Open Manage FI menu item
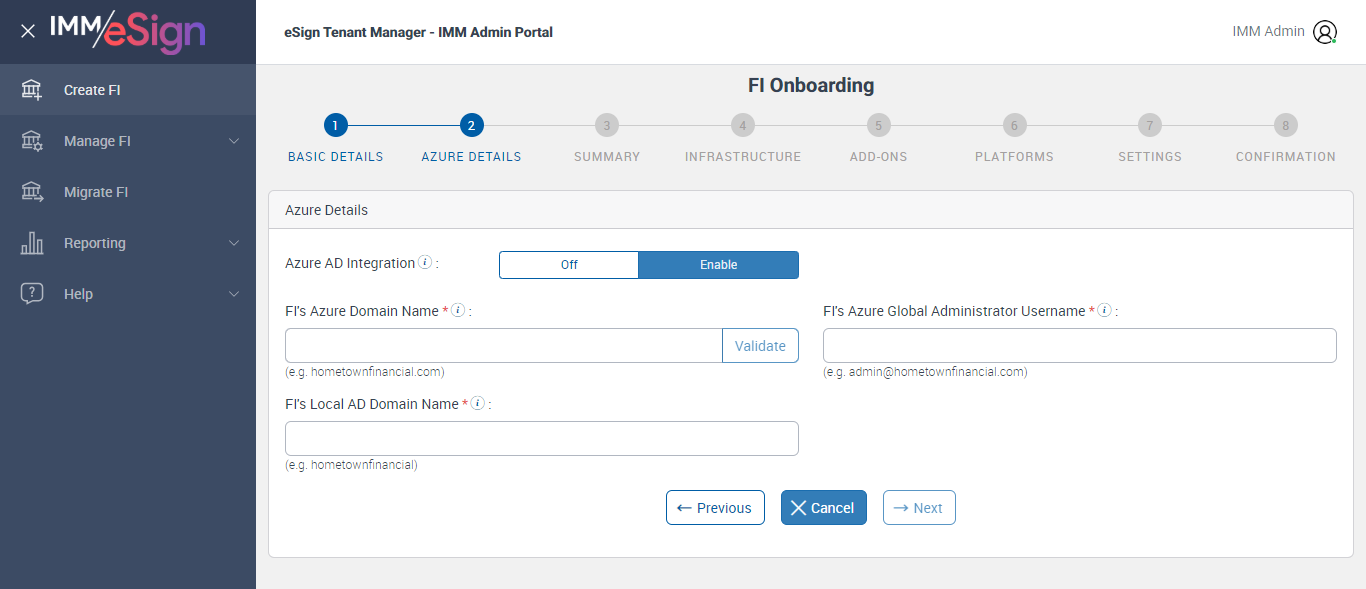This screenshot has height=589, width=1366. 128,141
